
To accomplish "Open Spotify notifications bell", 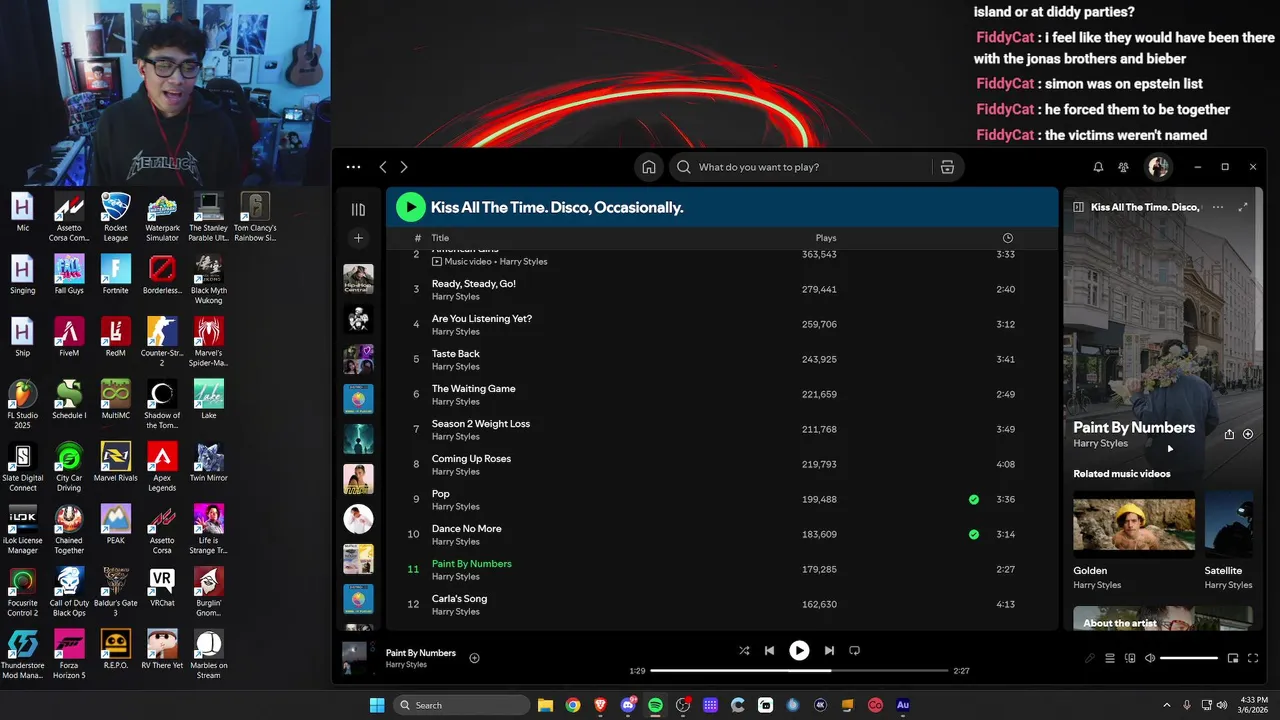I will click(1098, 167).
